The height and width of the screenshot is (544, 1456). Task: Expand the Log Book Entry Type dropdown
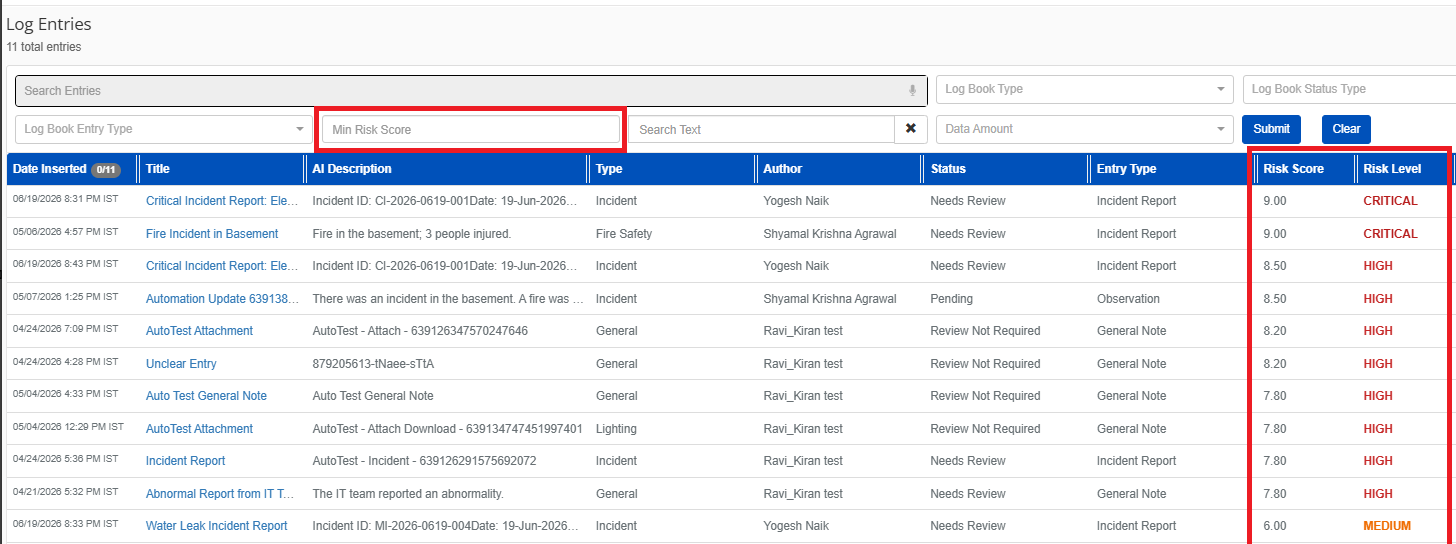click(164, 129)
